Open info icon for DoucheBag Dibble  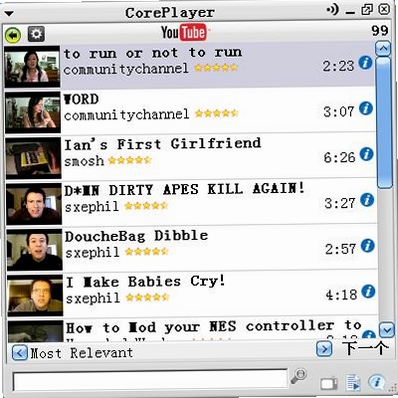(x=368, y=246)
